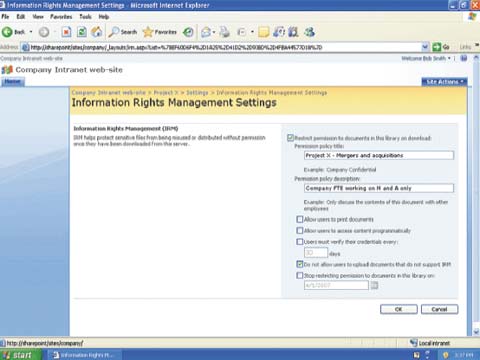480x360 pixels.
Task: Open the Site Actions dropdown
Action: tap(444, 82)
